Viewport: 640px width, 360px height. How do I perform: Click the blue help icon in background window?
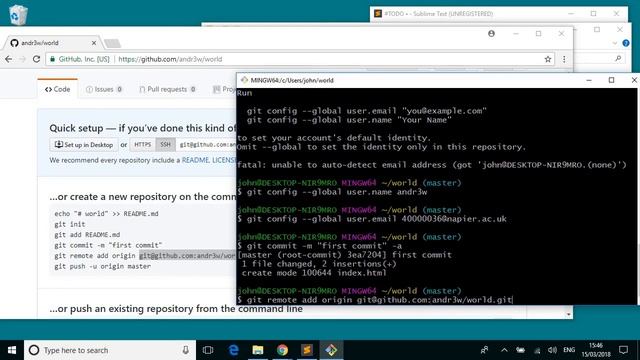point(626,43)
